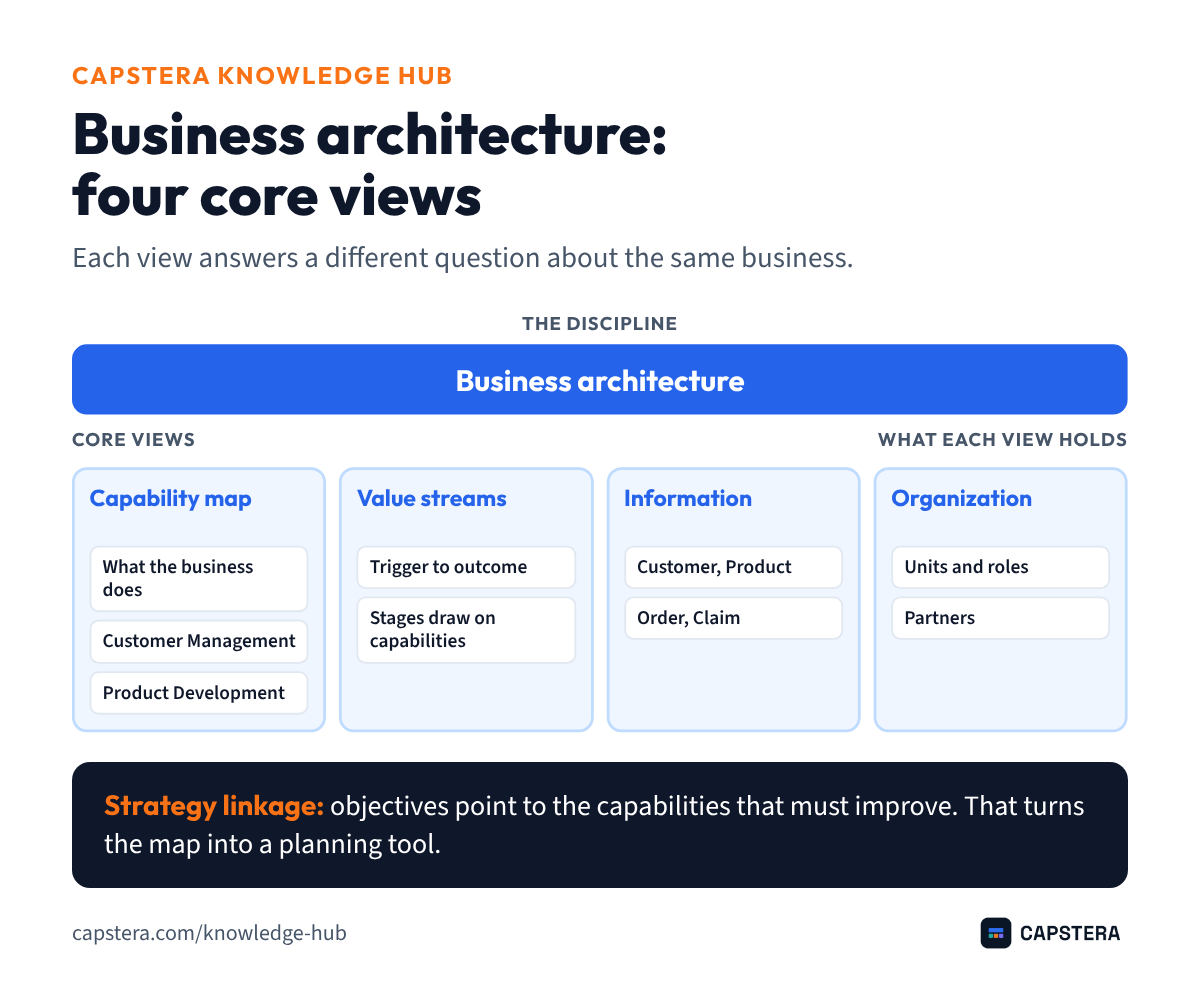
Task: Open the capstera.com/knowledge-hub link
Action: (x=209, y=933)
